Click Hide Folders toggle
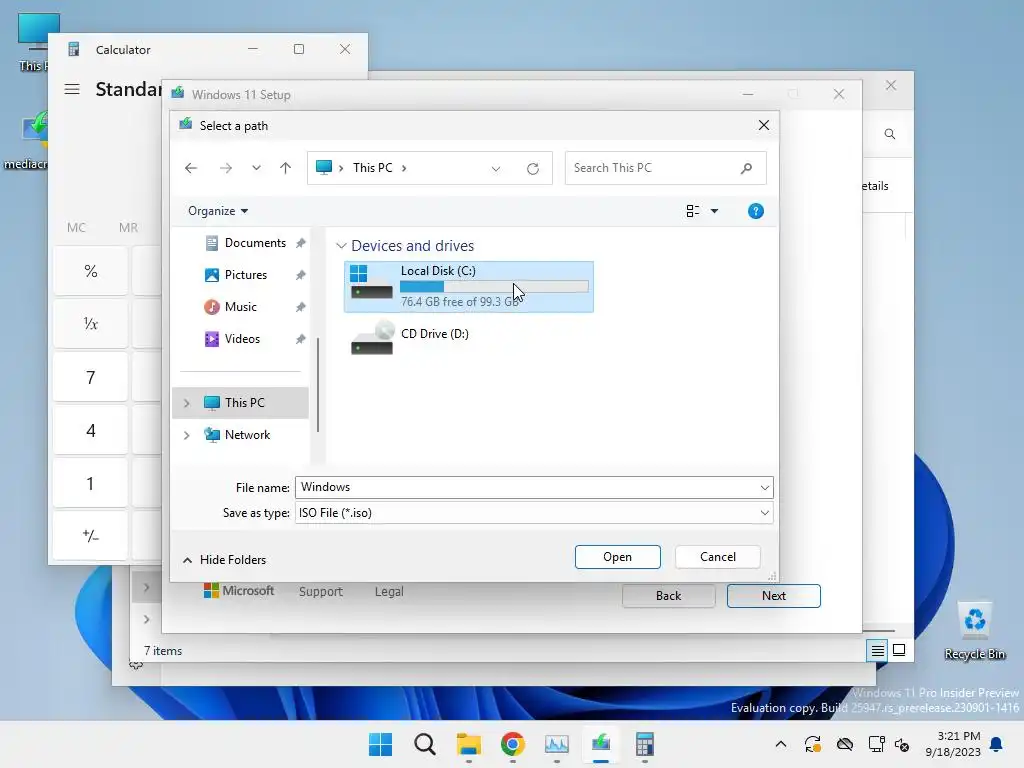Viewport: 1024px width, 768px height. click(x=224, y=560)
